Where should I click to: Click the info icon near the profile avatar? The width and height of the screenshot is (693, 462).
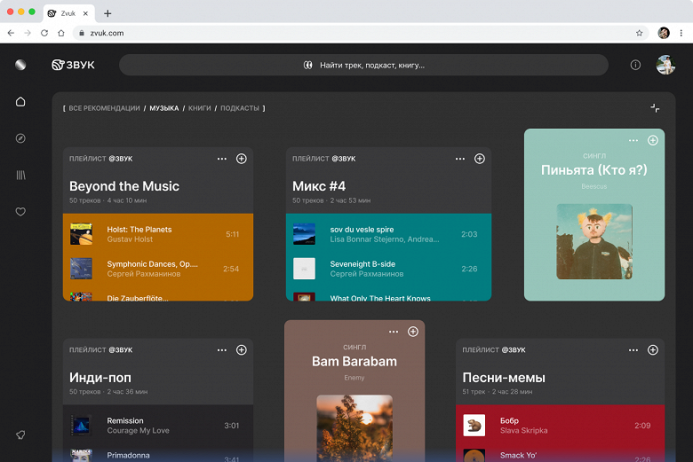click(636, 65)
